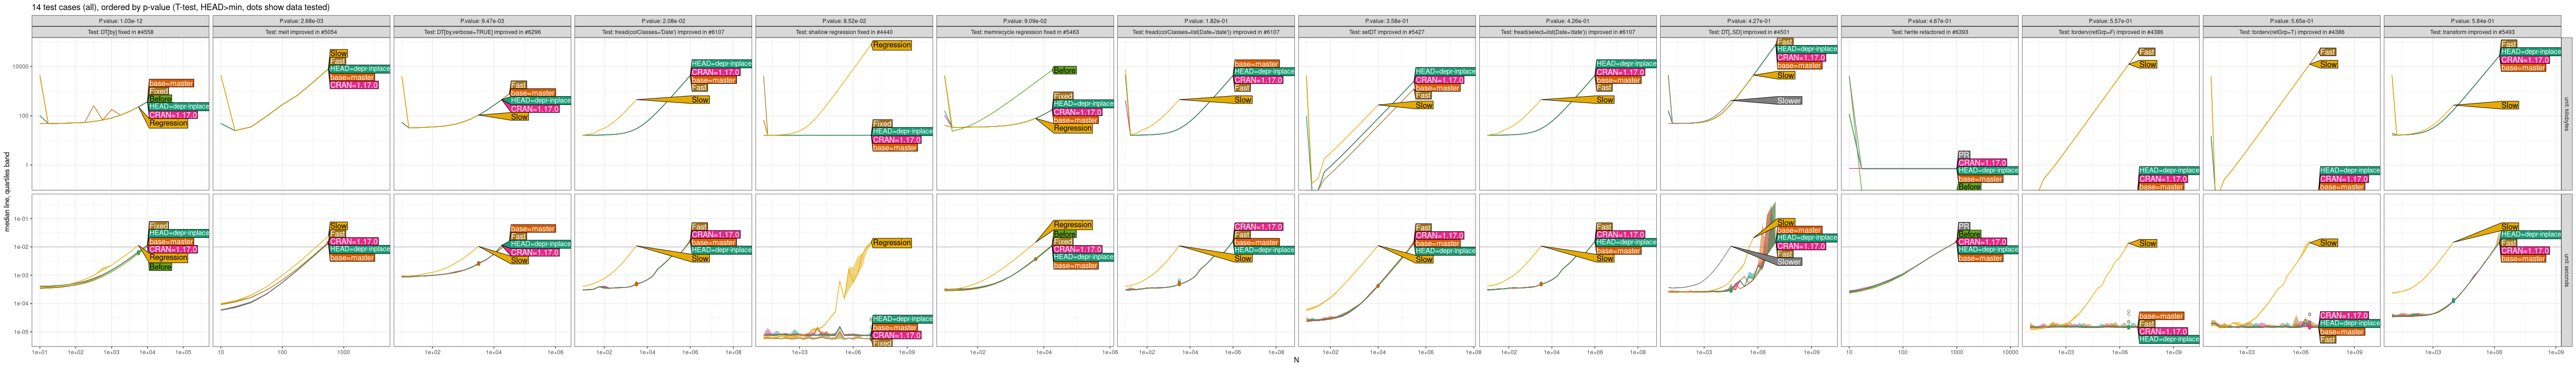The width and height of the screenshot is (2576, 368).
Task: Click the 'Test: setDT improved in #5427' header
Action: click(1387, 32)
